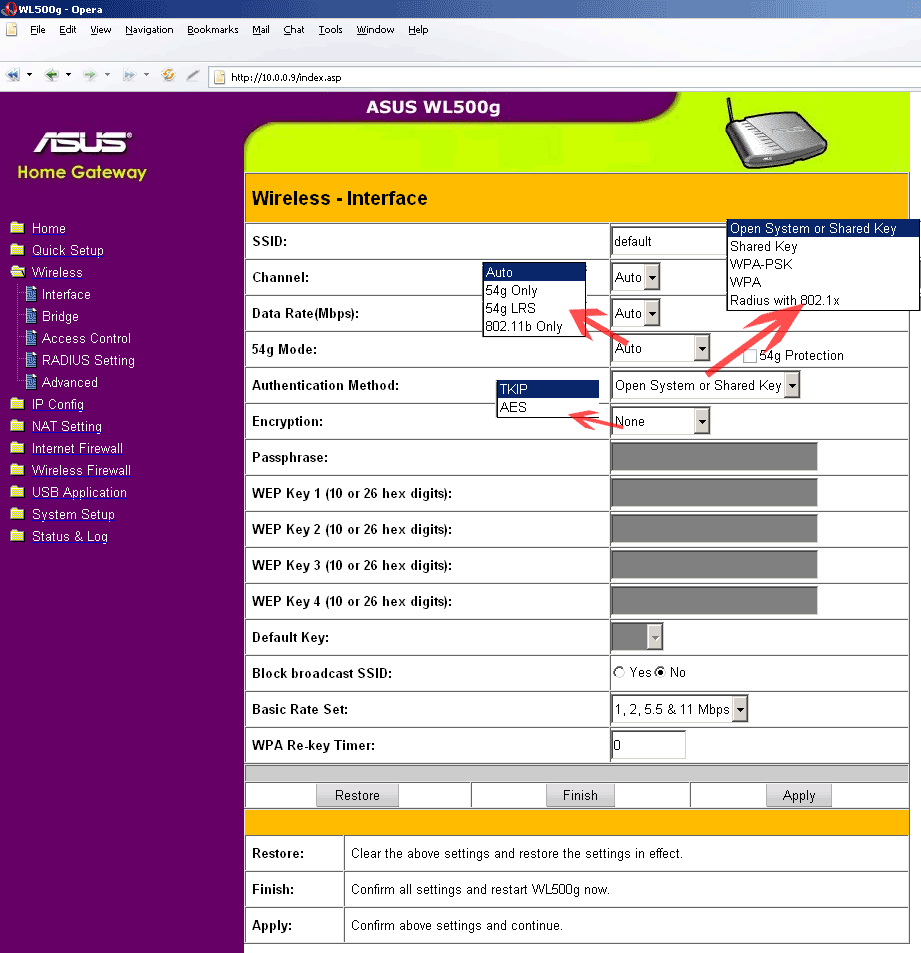Click the NAT Setting folder icon
The width and height of the screenshot is (921, 953).
coord(18,426)
